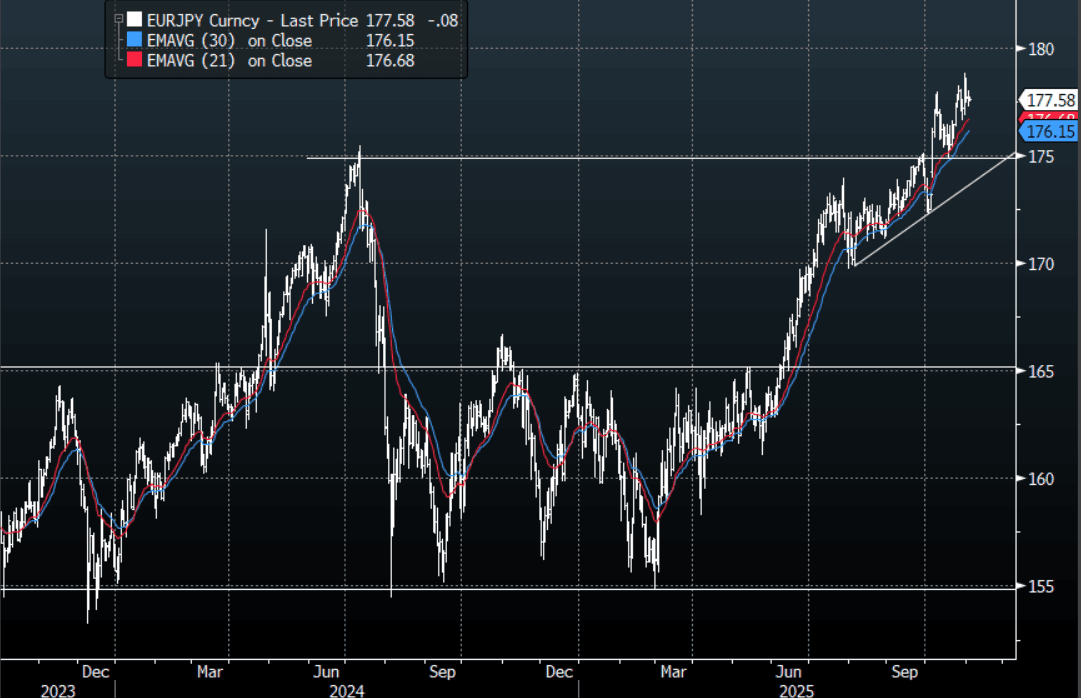
Task: Click the 180 label on the price axis
Action: [1039, 49]
